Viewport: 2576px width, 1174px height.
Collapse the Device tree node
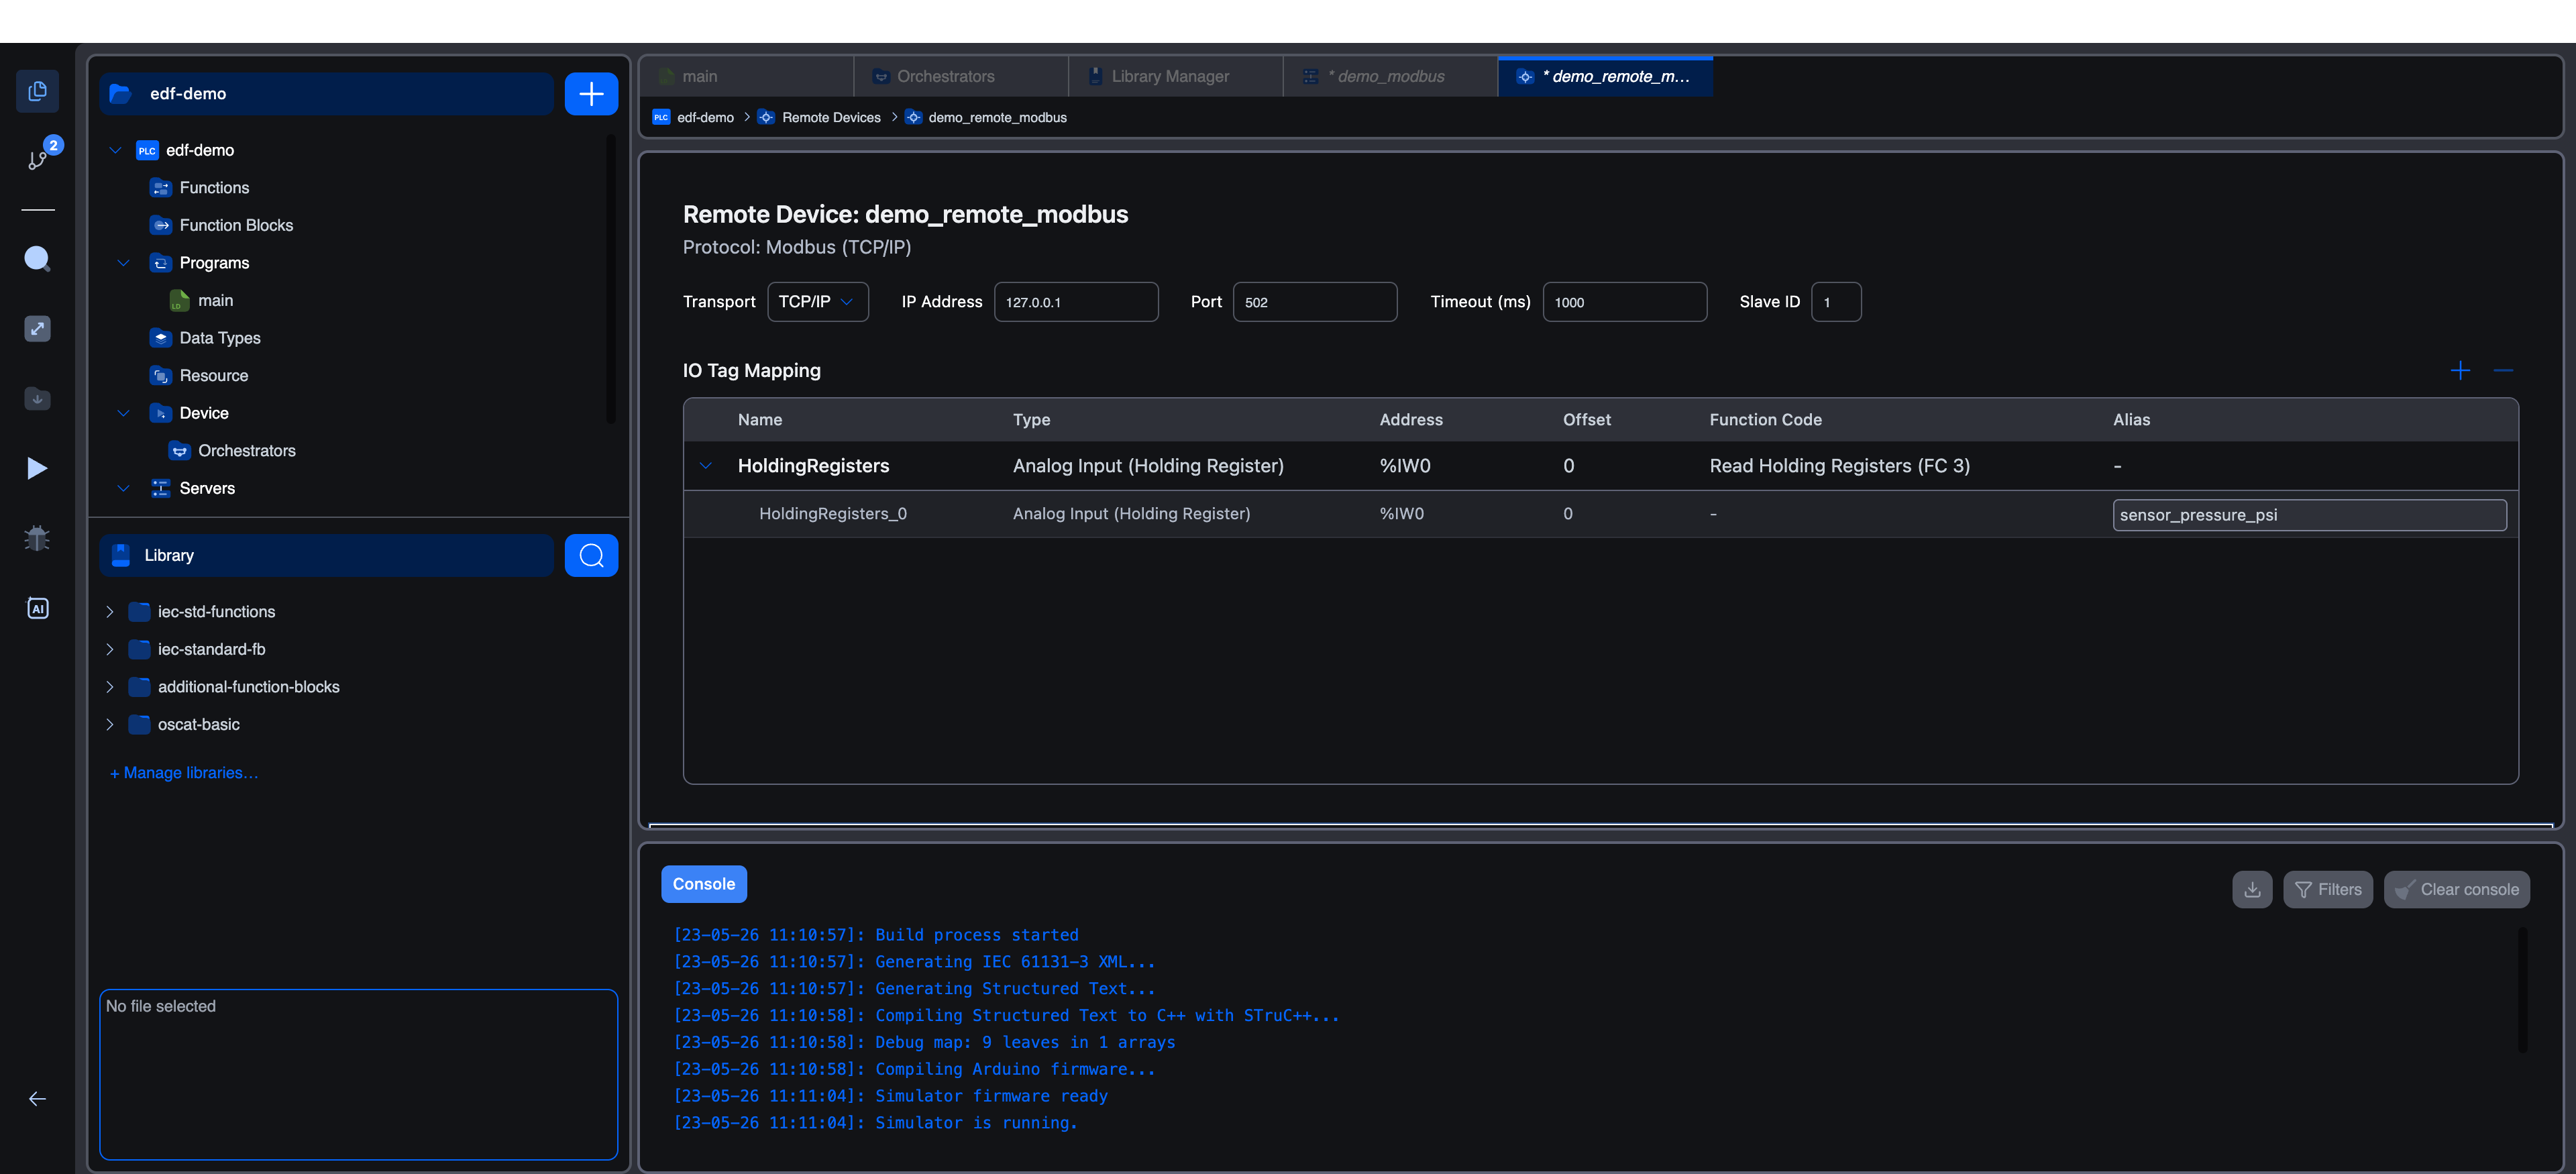124,414
